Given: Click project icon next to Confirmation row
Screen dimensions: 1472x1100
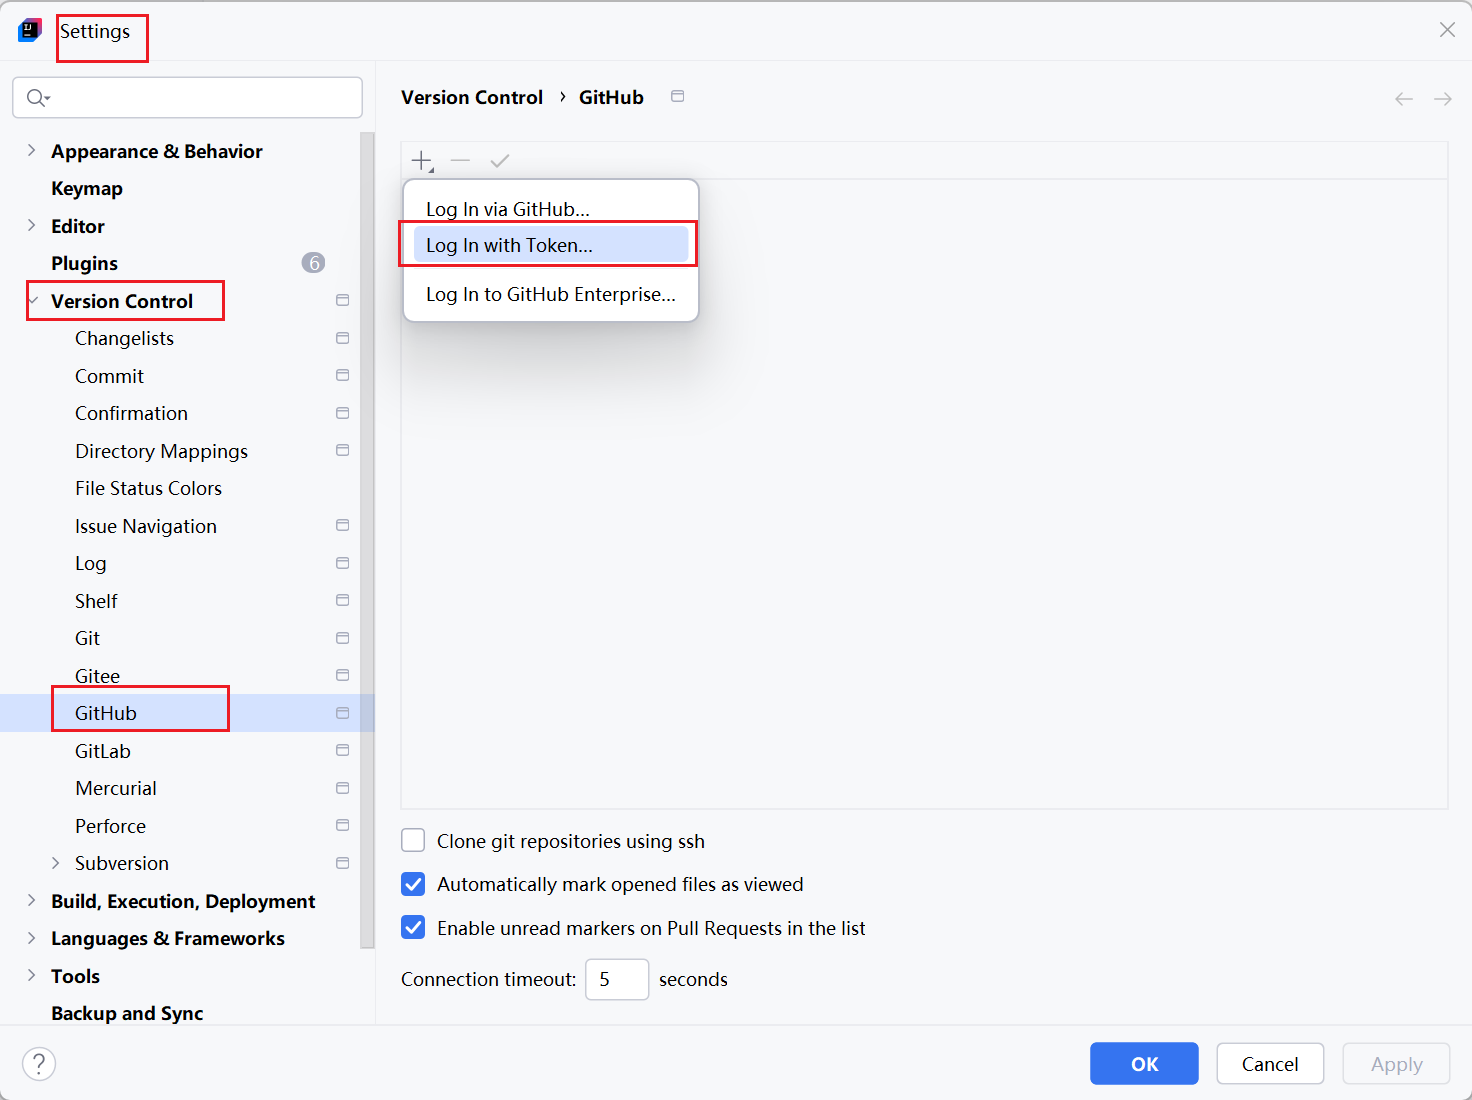Looking at the screenshot, I should pyautogui.click(x=342, y=413).
